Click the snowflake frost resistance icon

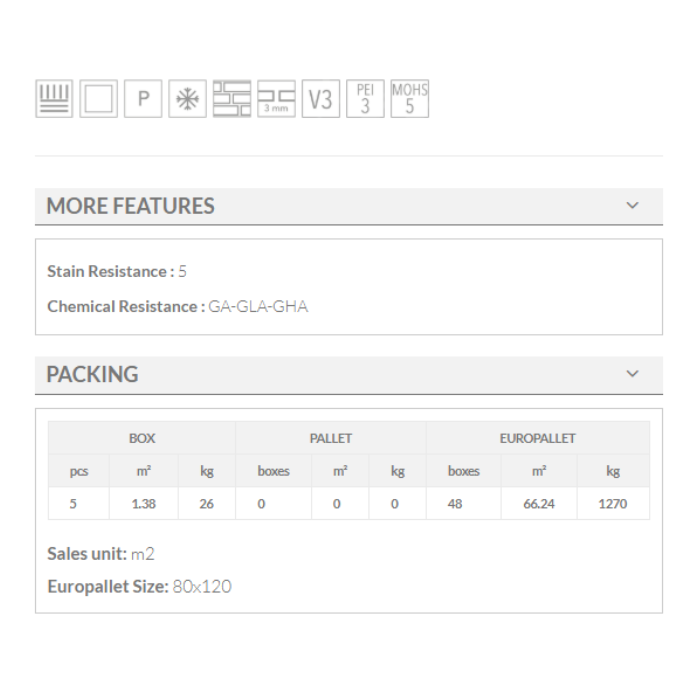(187, 100)
